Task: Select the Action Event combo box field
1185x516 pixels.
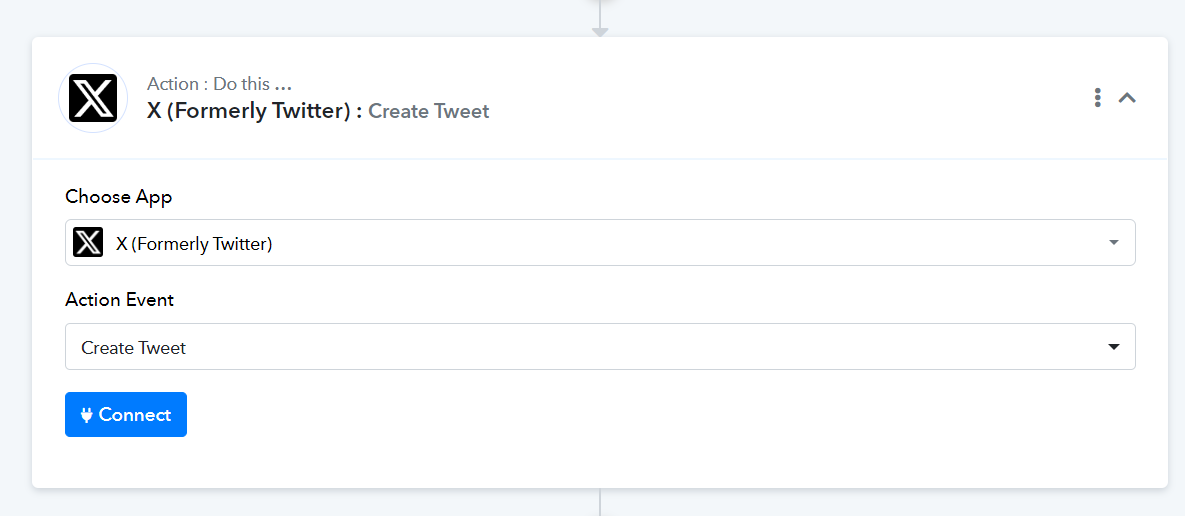Action: [600, 347]
